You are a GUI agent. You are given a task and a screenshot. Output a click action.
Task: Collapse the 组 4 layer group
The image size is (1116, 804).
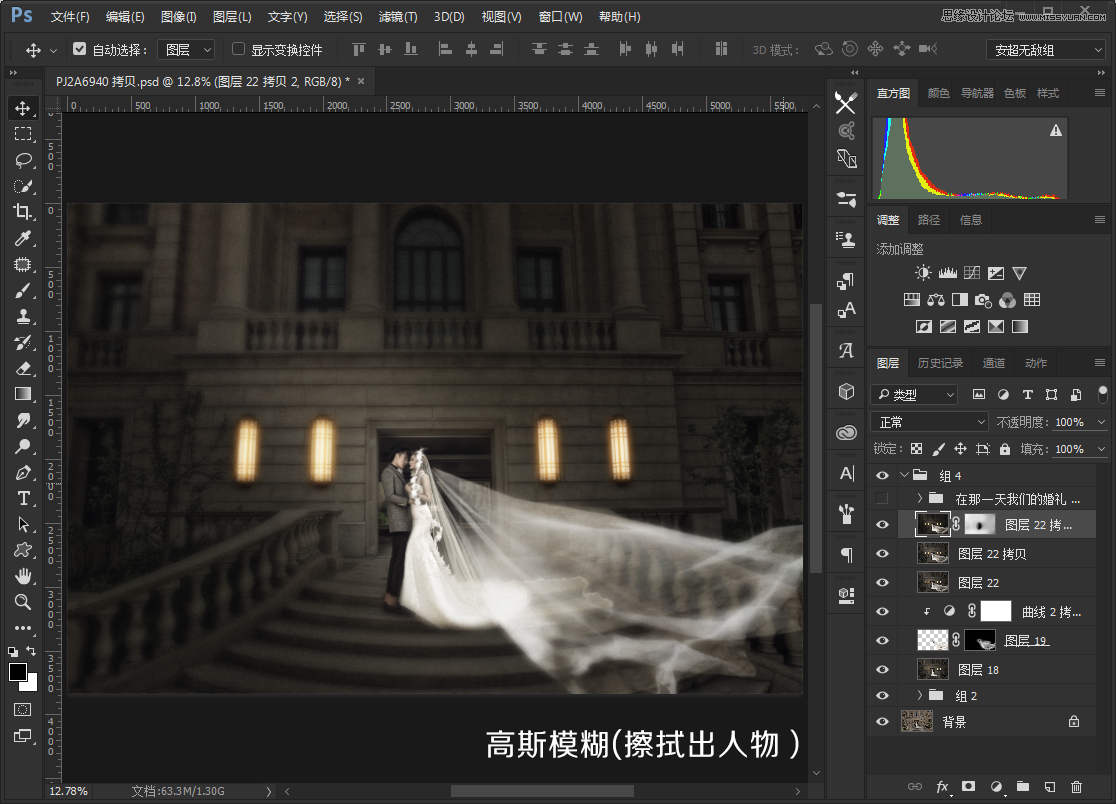pyautogui.click(x=906, y=475)
